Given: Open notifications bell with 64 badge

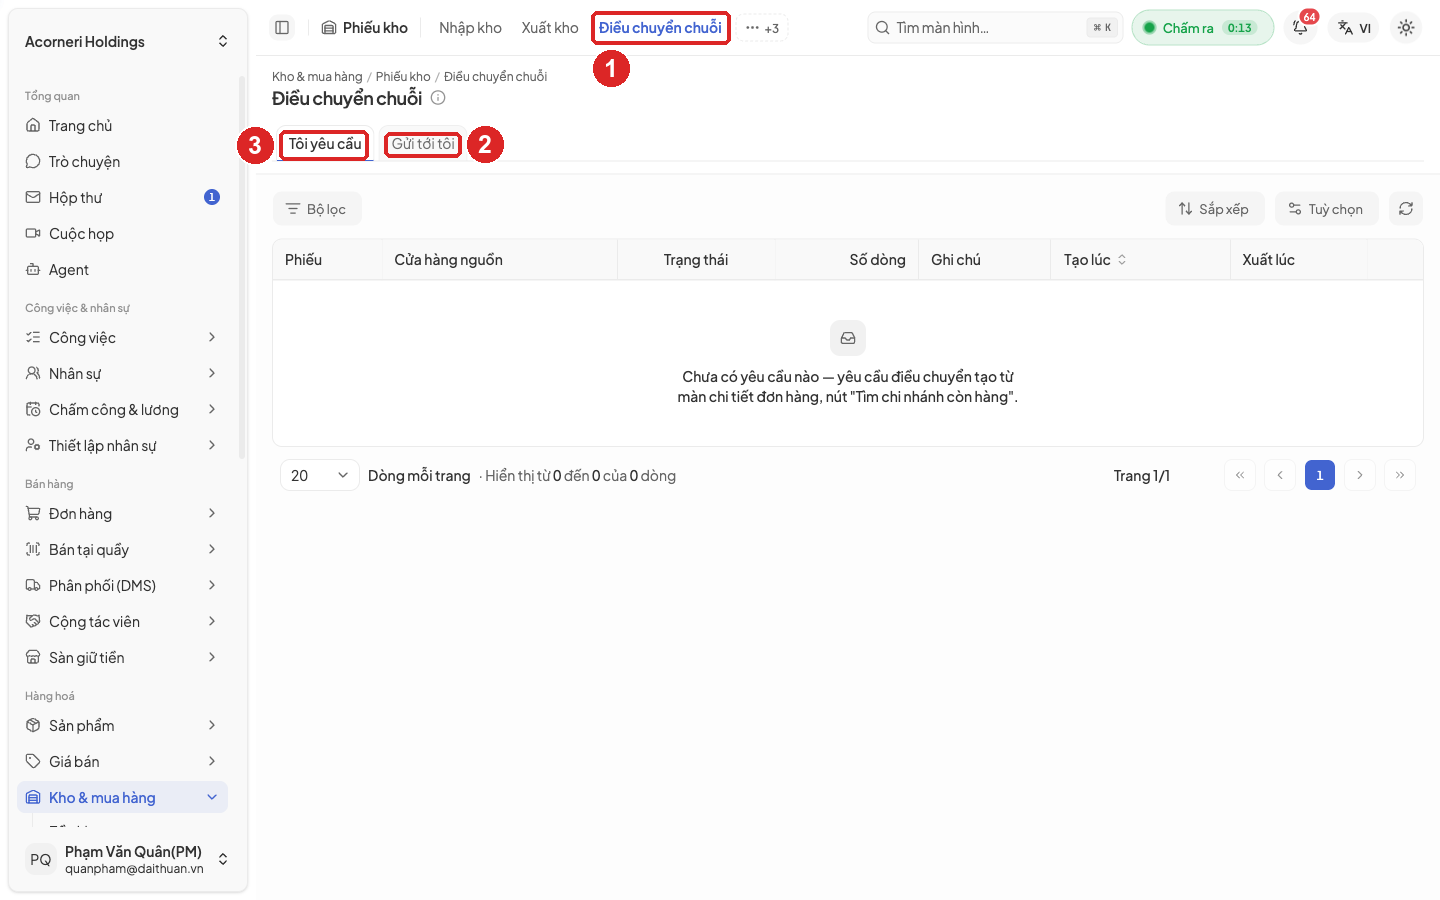Looking at the screenshot, I should coord(1300,28).
